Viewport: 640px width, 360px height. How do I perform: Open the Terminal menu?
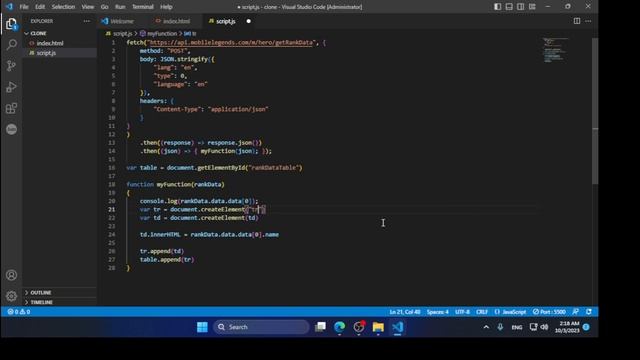[x=143, y=7]
